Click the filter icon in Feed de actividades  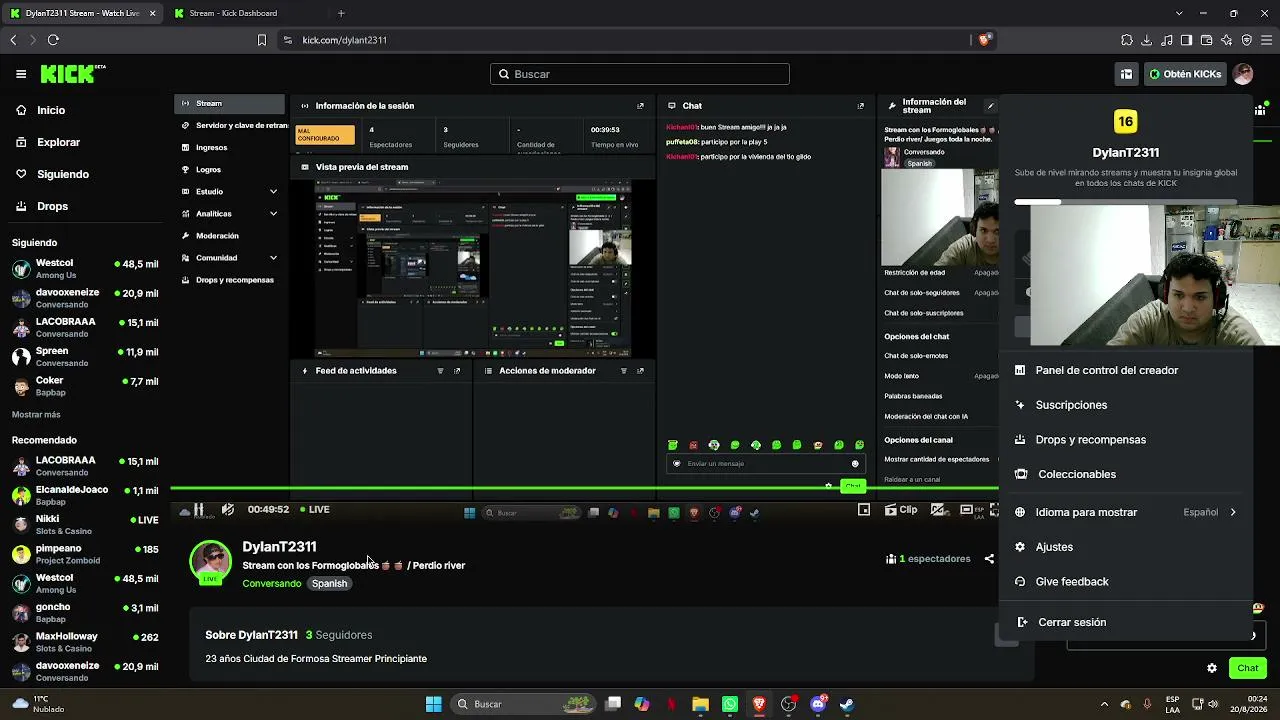(440, 371)
